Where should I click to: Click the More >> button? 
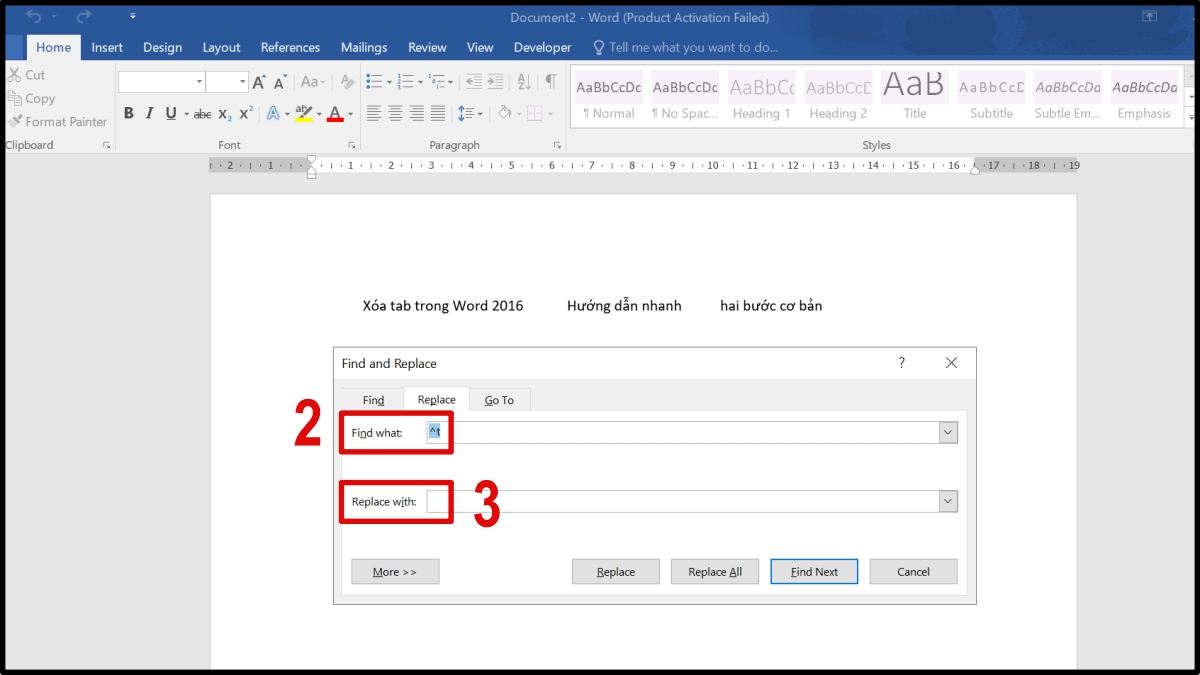pos(395,572)
